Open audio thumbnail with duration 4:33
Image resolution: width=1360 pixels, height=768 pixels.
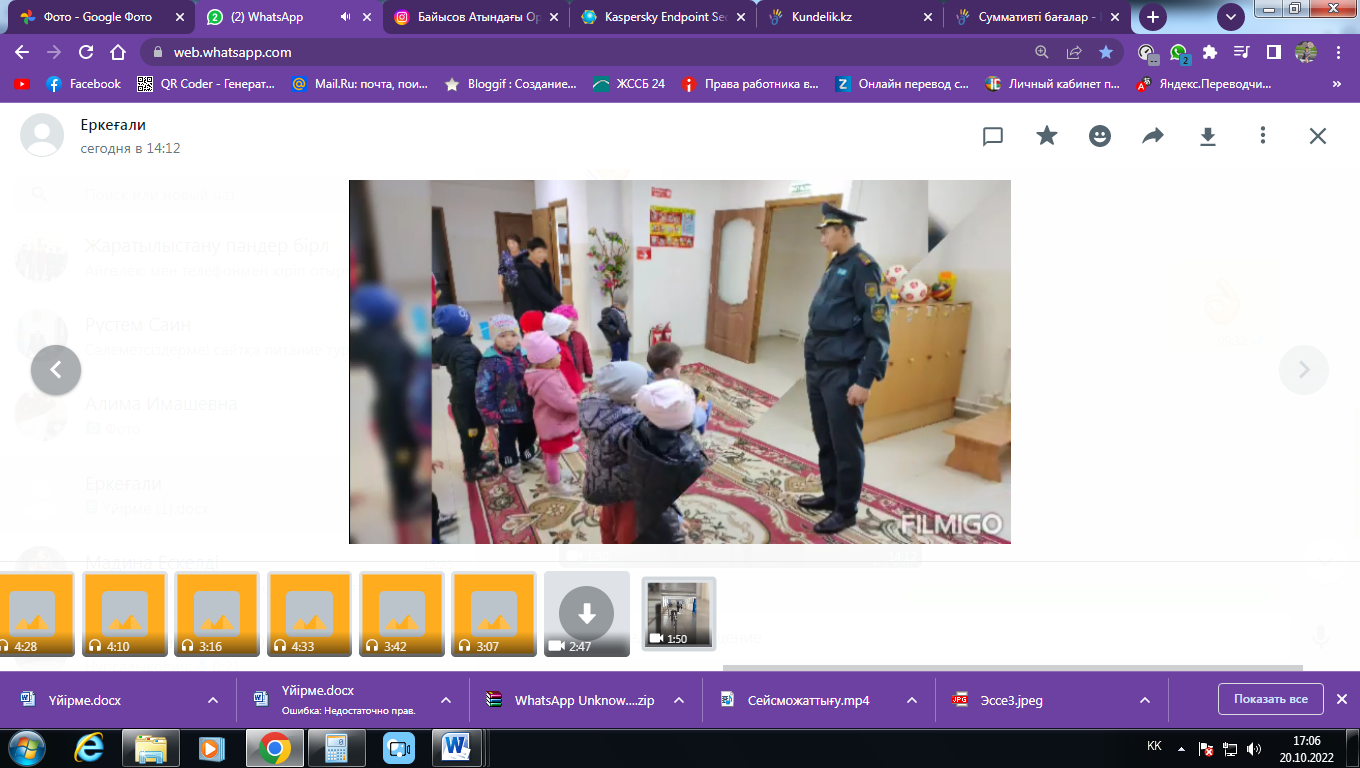(x=309, y=614)
